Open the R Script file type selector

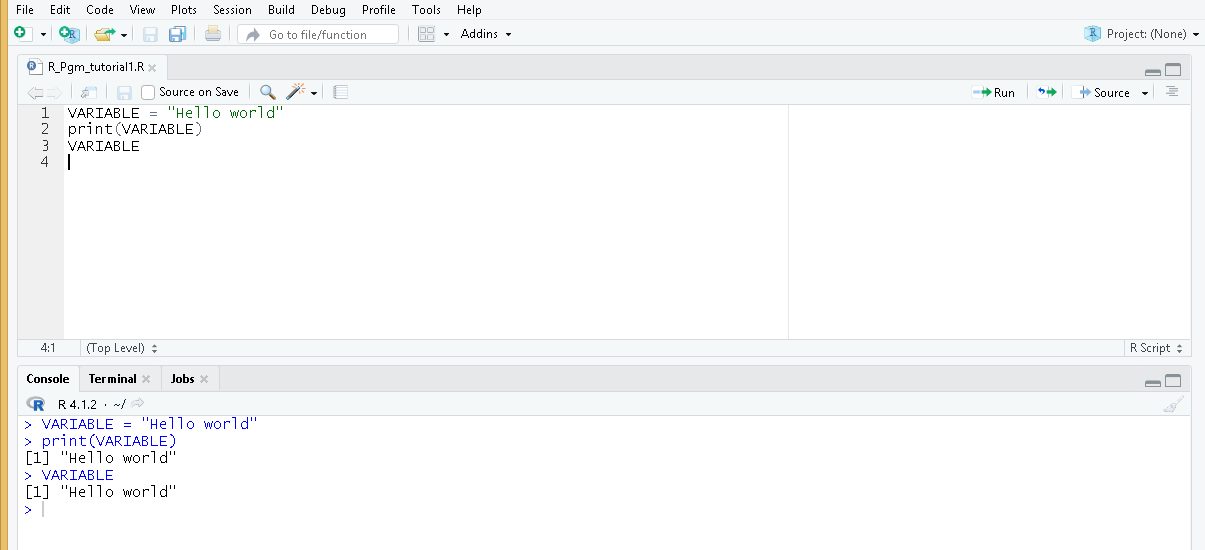coord(1156,348)
